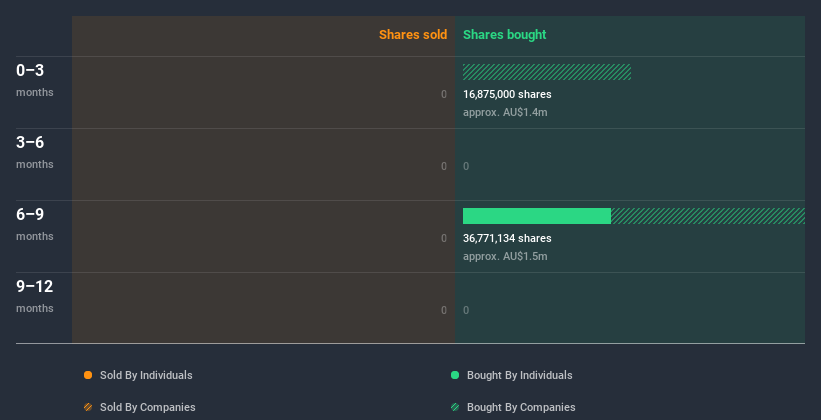Click the shares bought zero in 9–12 months
This screenshot has height=420, width=821.
[x=466, y=310]
